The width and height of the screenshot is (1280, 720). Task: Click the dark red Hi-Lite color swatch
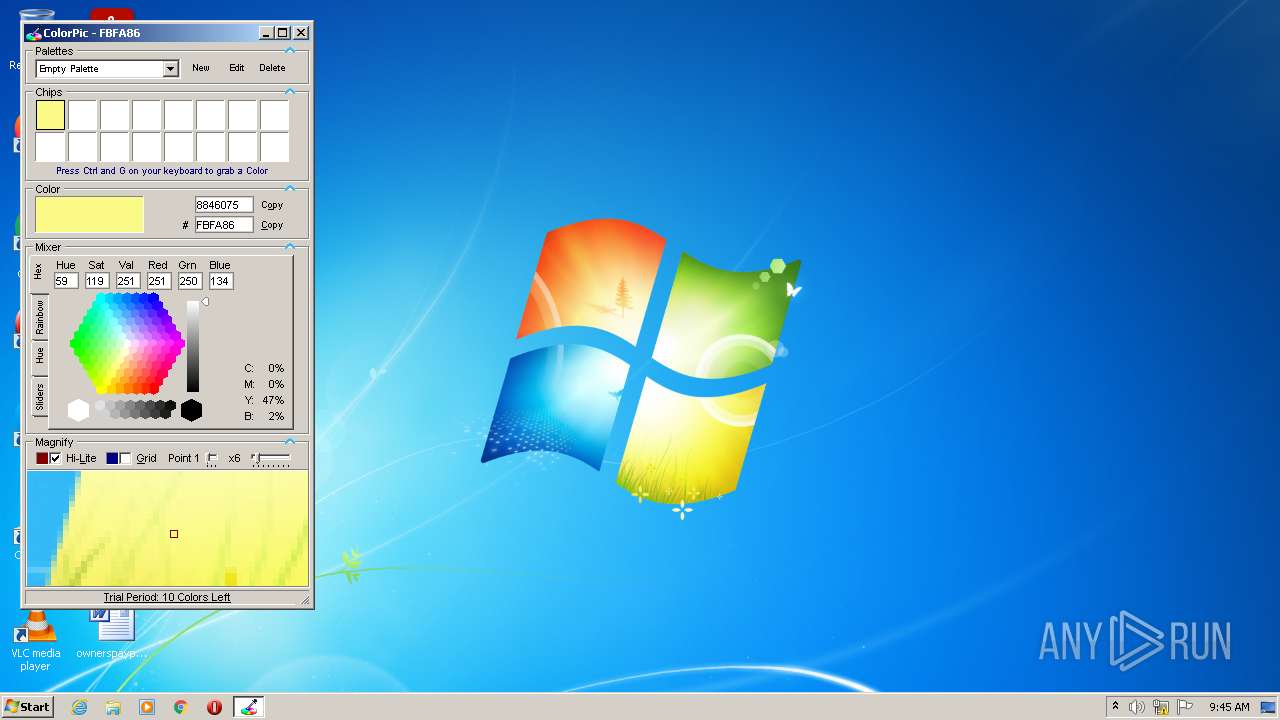pos(42,458)
